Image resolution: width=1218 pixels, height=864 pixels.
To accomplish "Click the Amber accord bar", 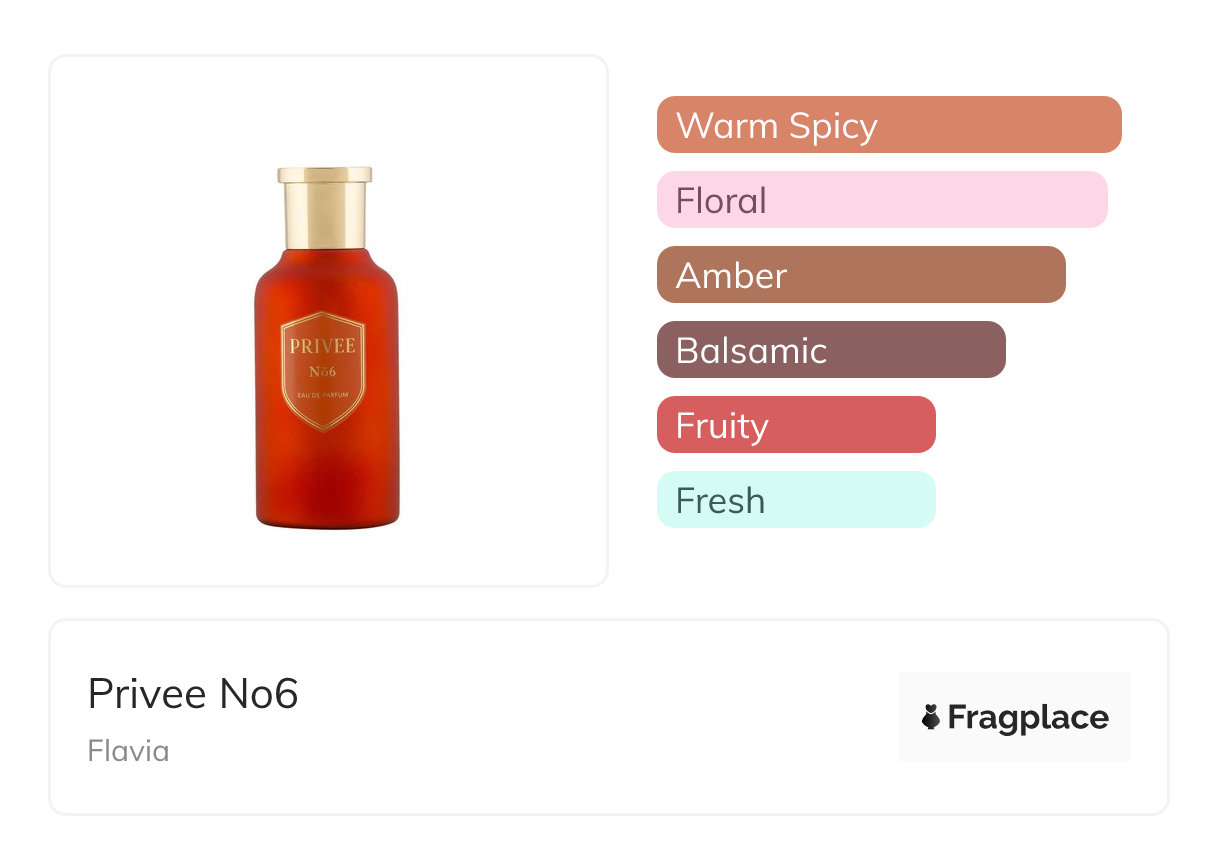I will [861, 275].
